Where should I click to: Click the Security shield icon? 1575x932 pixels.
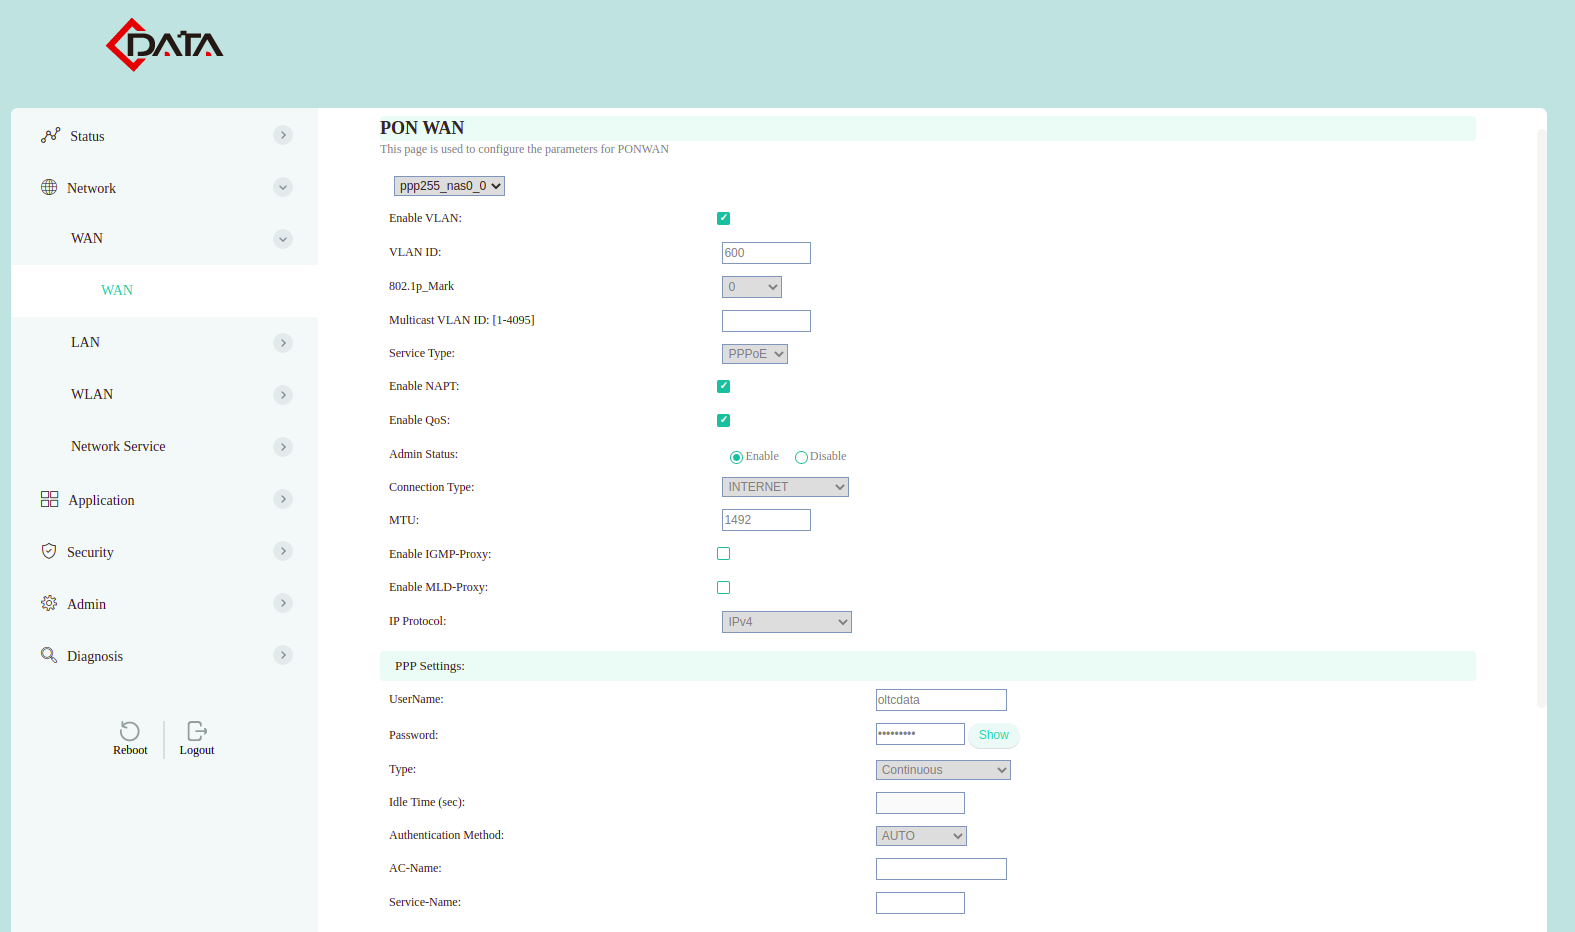pos(49,551)
